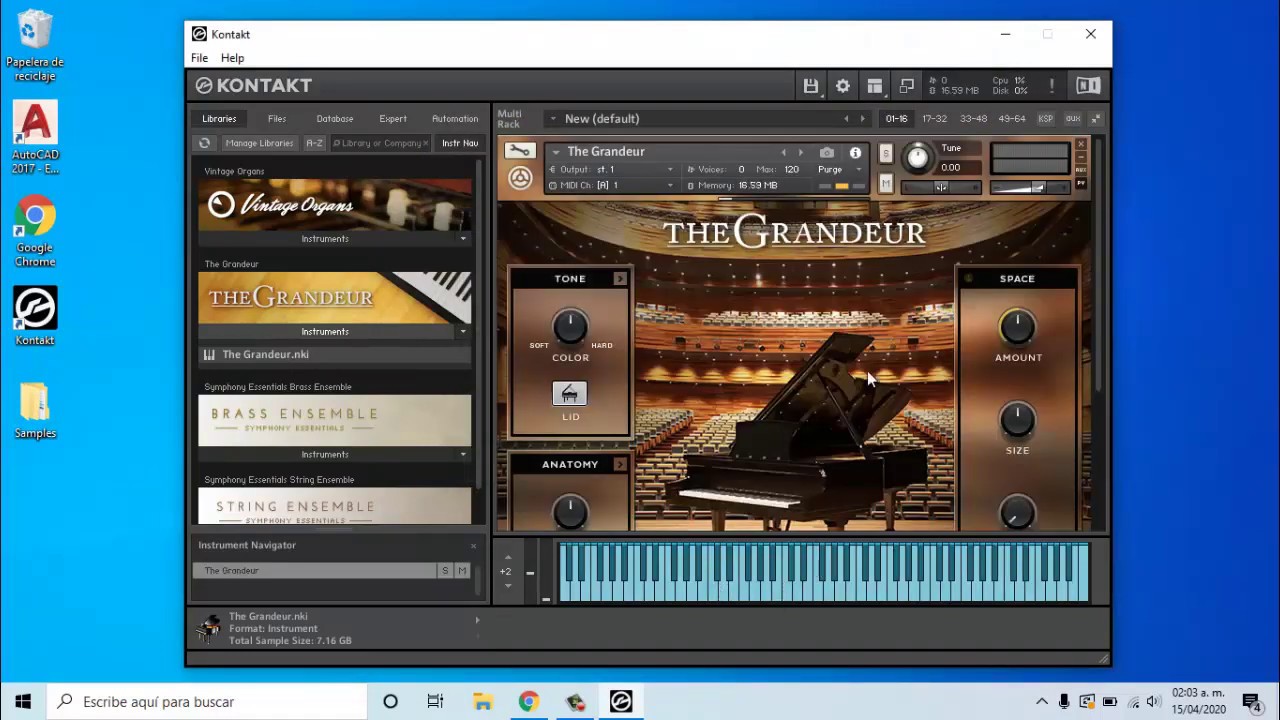The width and height of the screenshot is (1280, 720).
Task: Clear the library search with X icon
Action: pos(425,143)
